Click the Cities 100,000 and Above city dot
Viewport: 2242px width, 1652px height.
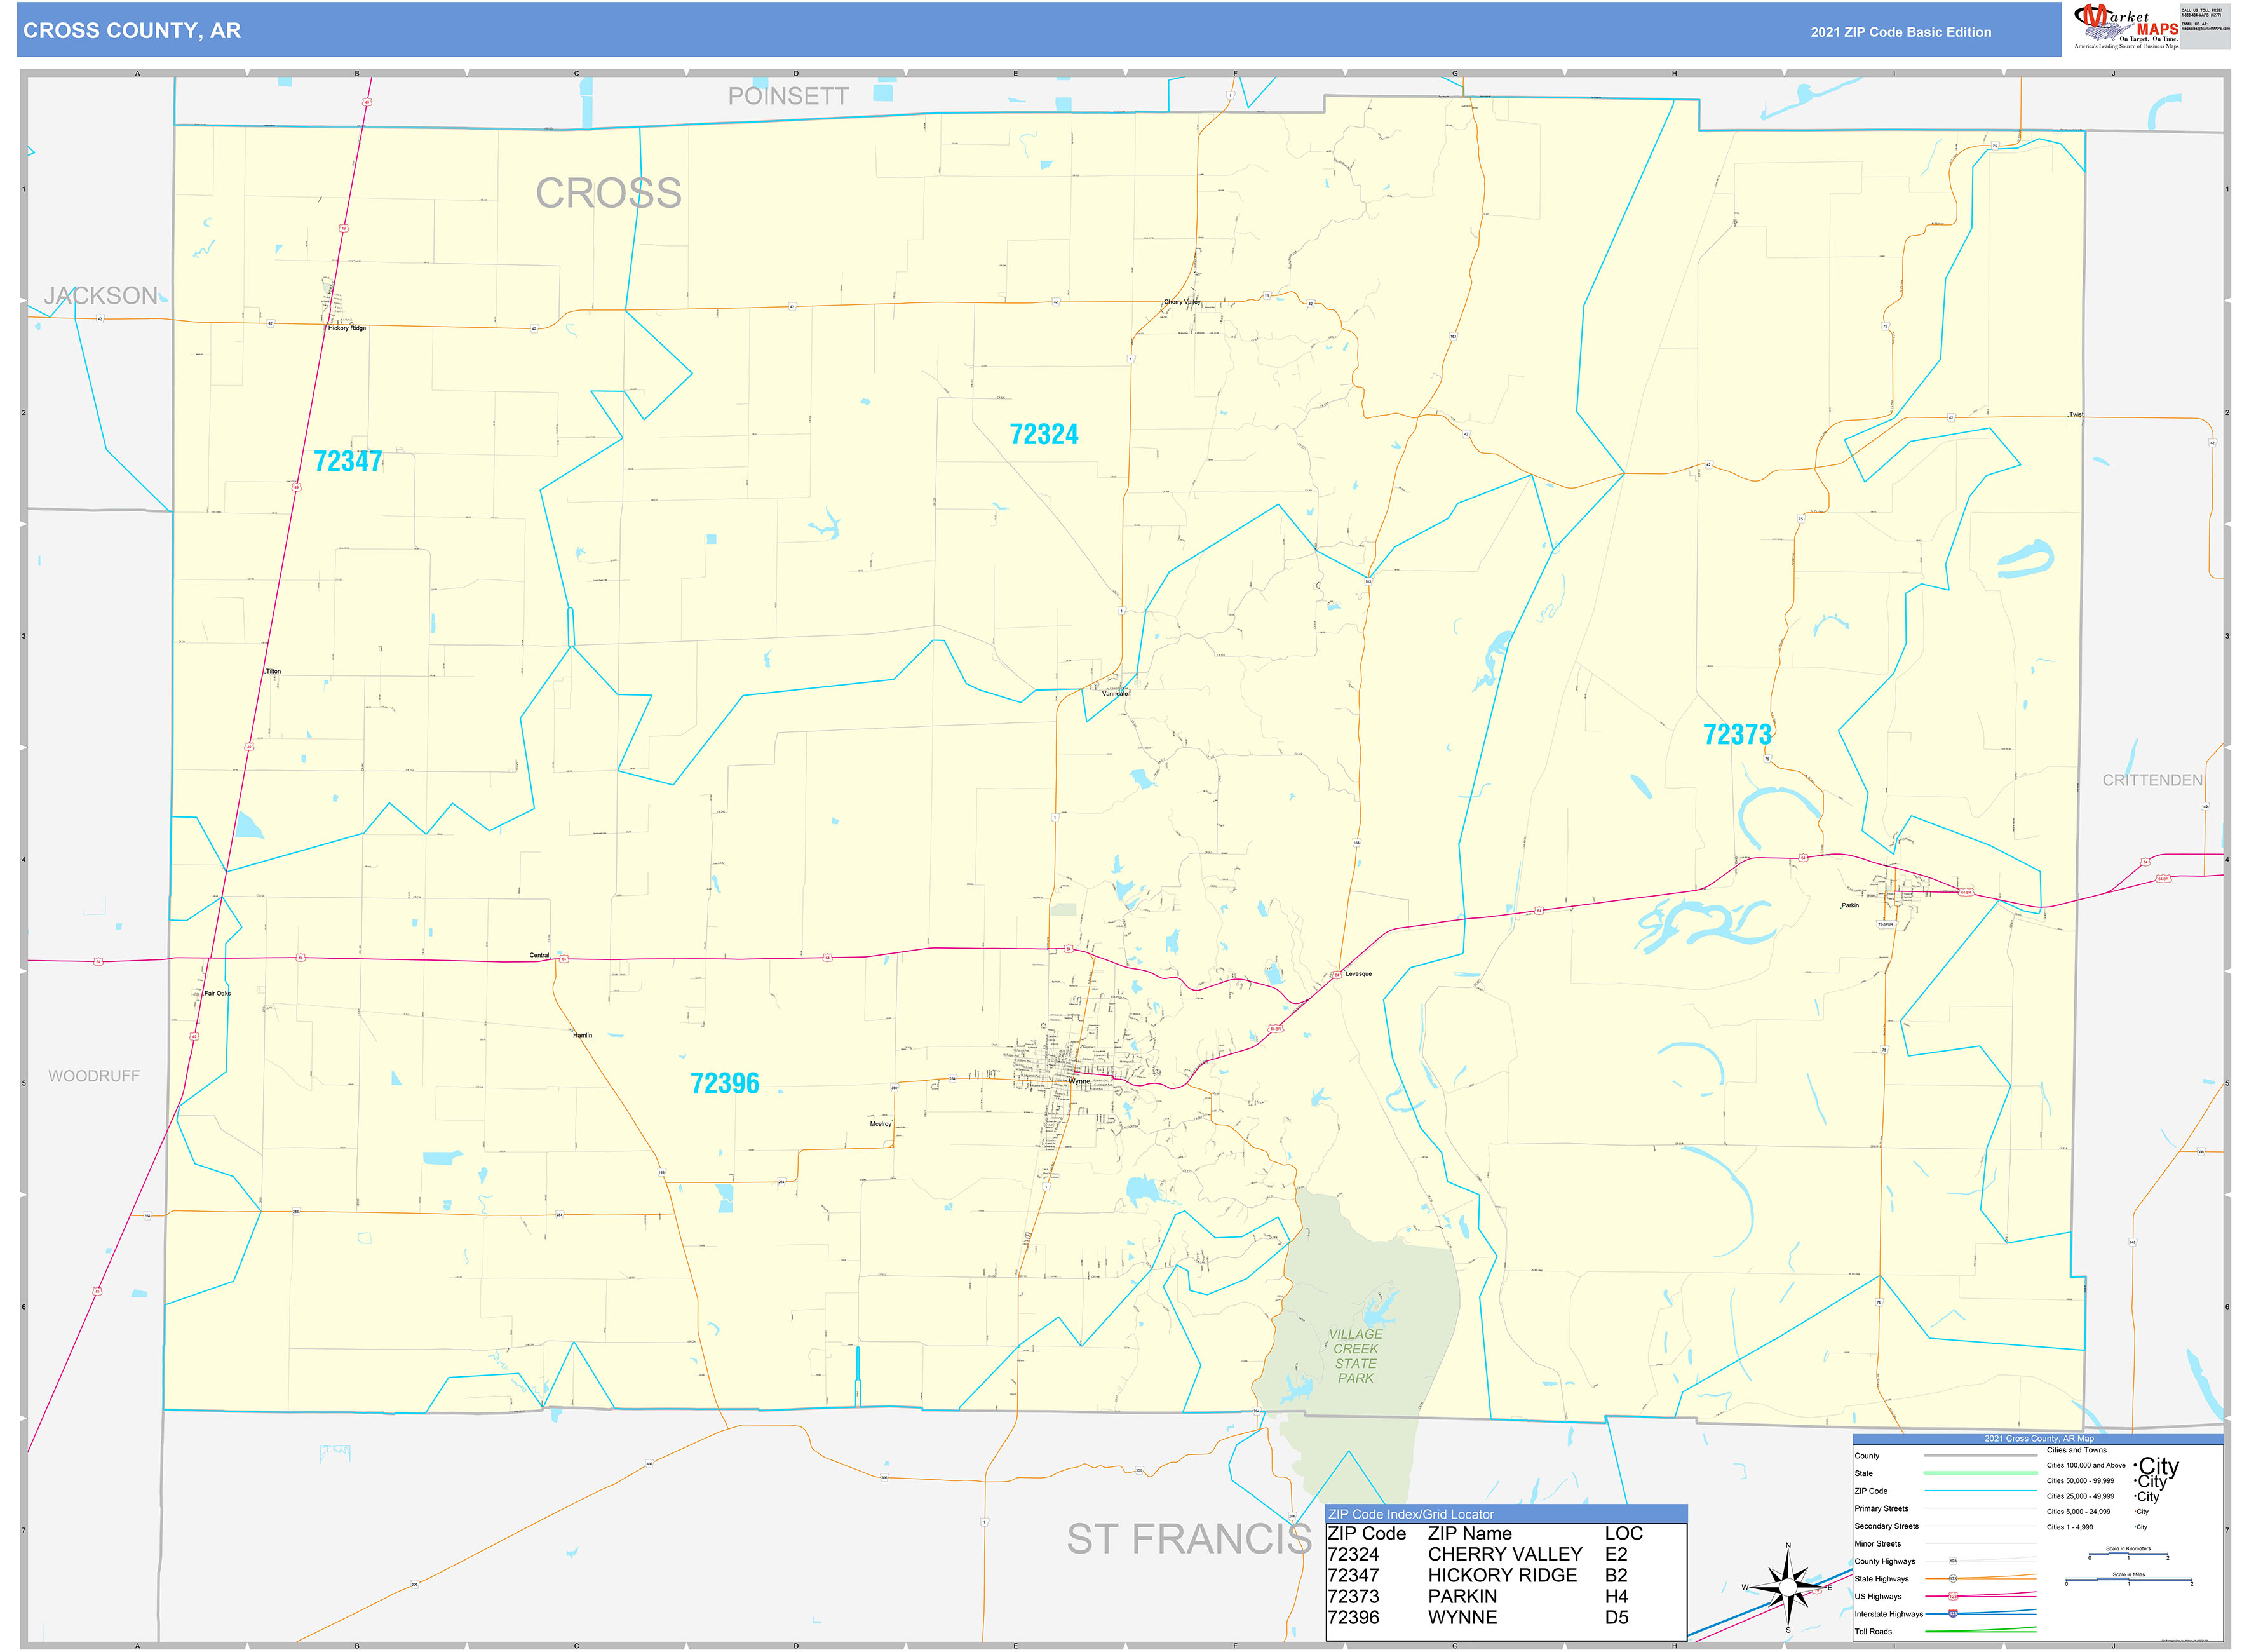click(x=2136, y=1466)
